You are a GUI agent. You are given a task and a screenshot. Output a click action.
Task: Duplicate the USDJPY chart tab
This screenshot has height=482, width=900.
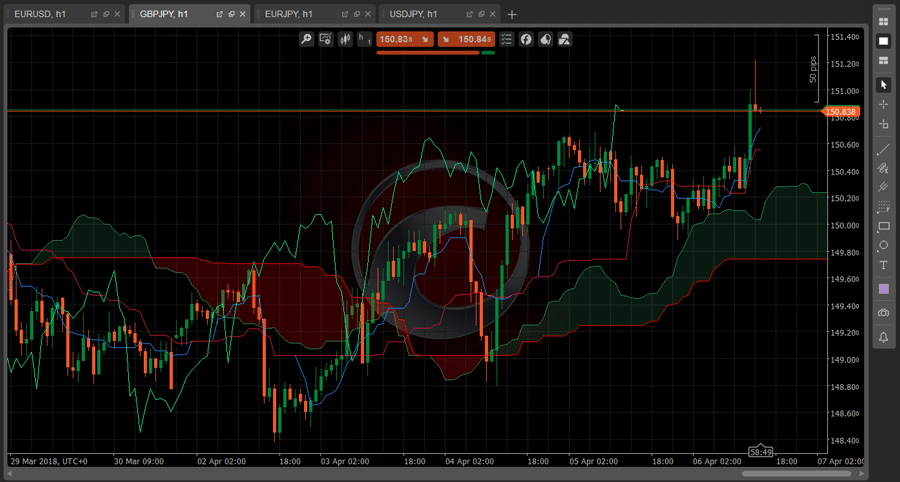[x=481, y=14]
